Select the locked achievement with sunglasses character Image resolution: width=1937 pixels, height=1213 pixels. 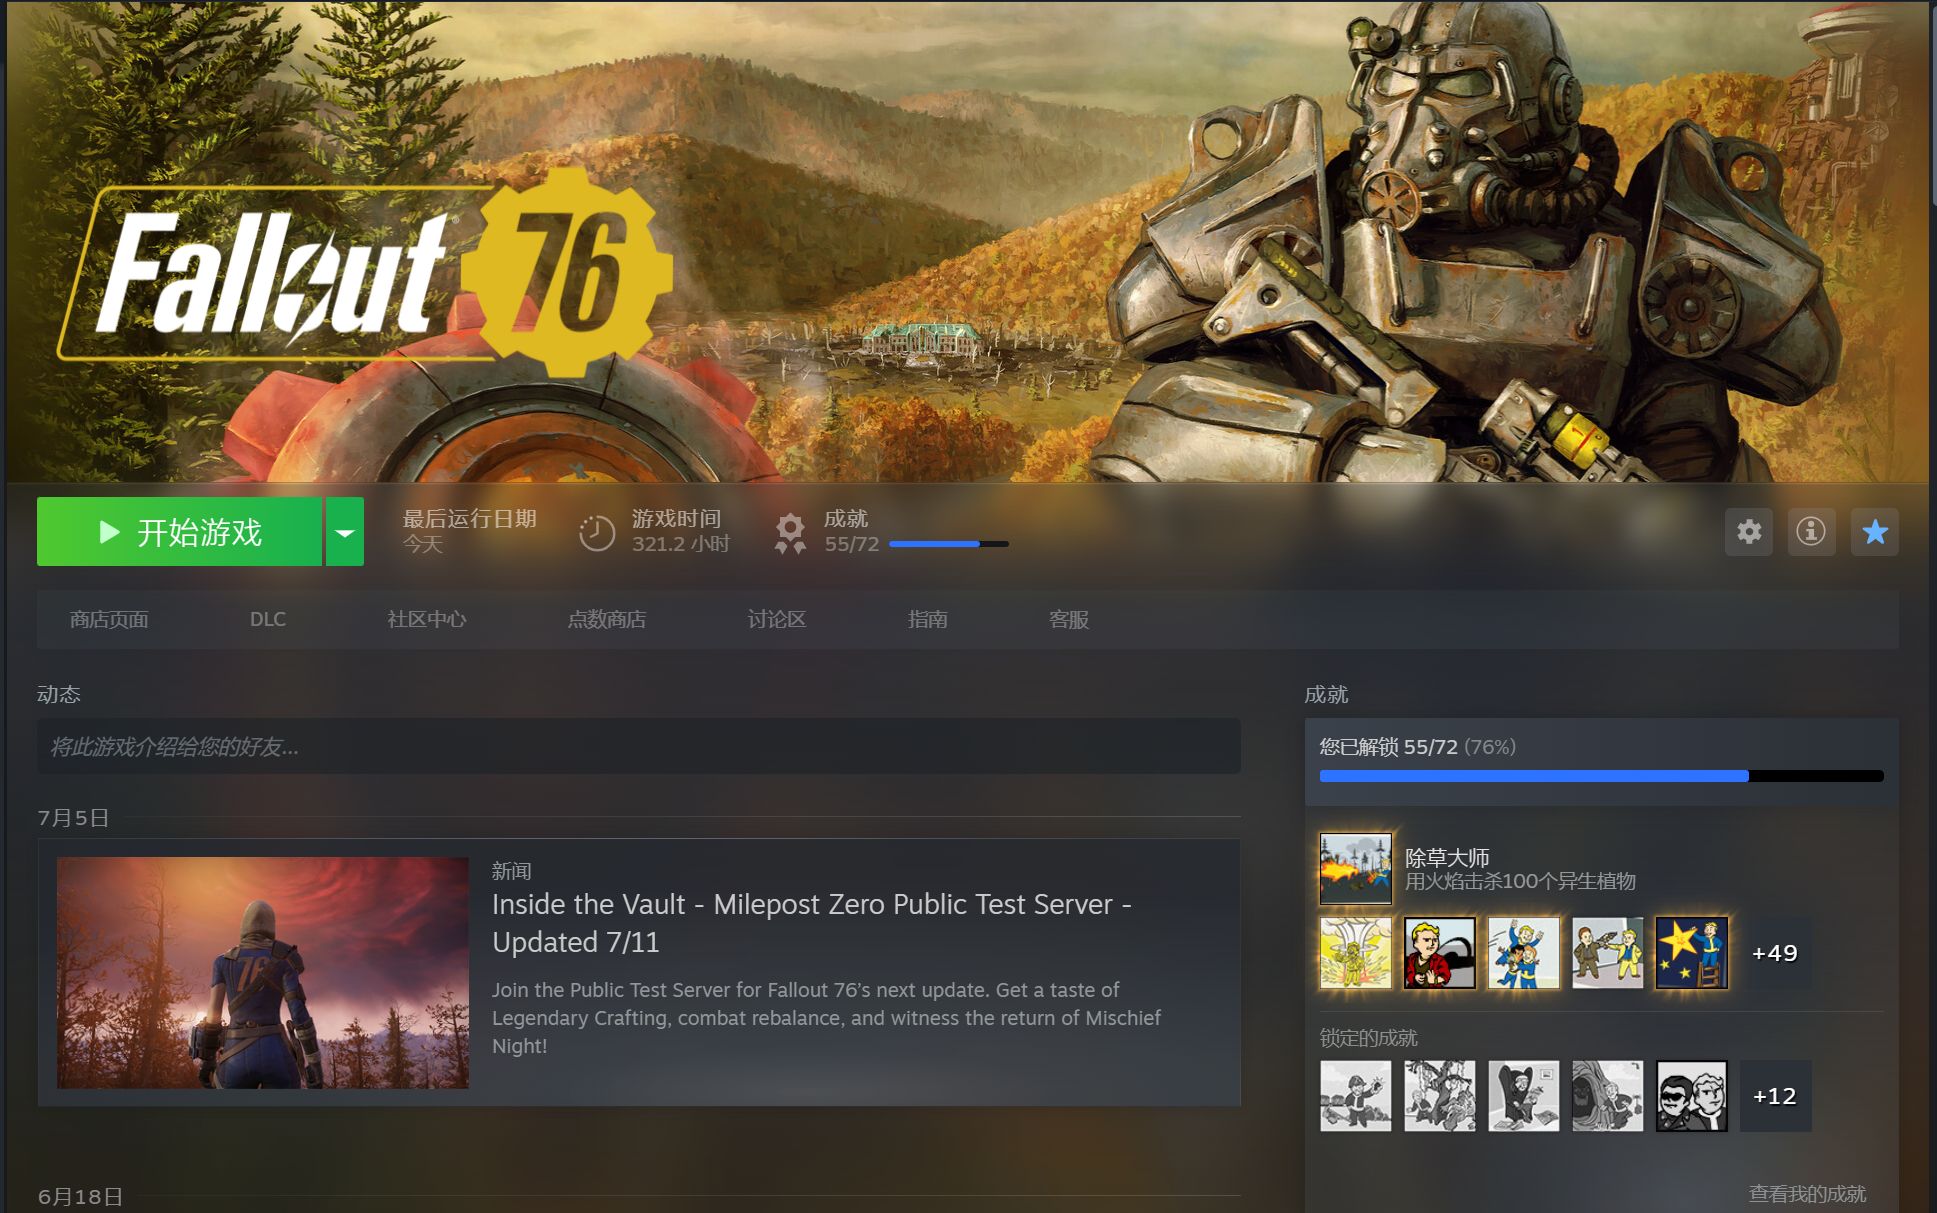click(x=1691, y=1096)
